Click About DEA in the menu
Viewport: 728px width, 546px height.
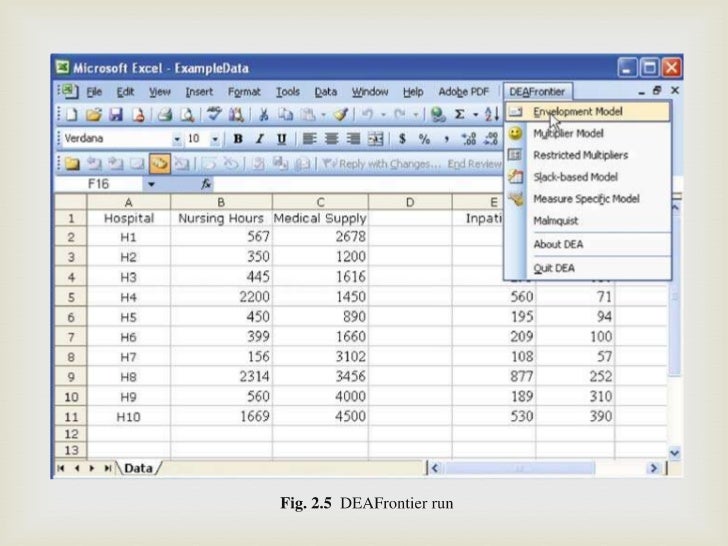coord(588,244)
